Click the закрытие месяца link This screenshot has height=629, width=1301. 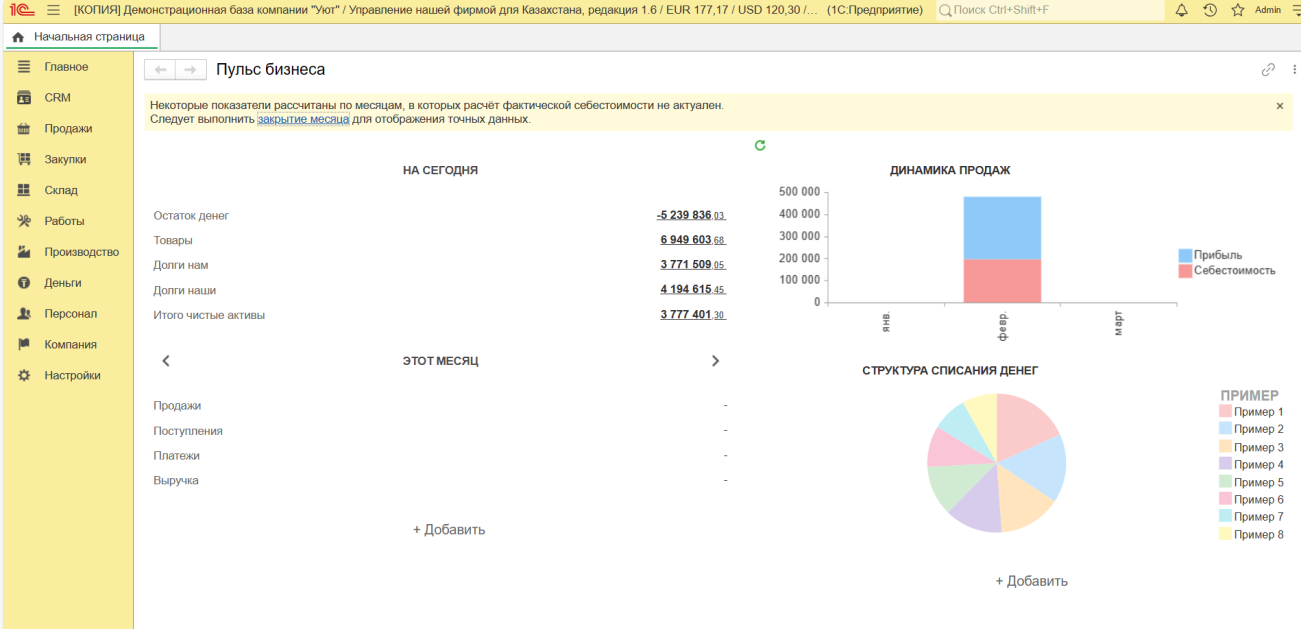coord(303,119)
